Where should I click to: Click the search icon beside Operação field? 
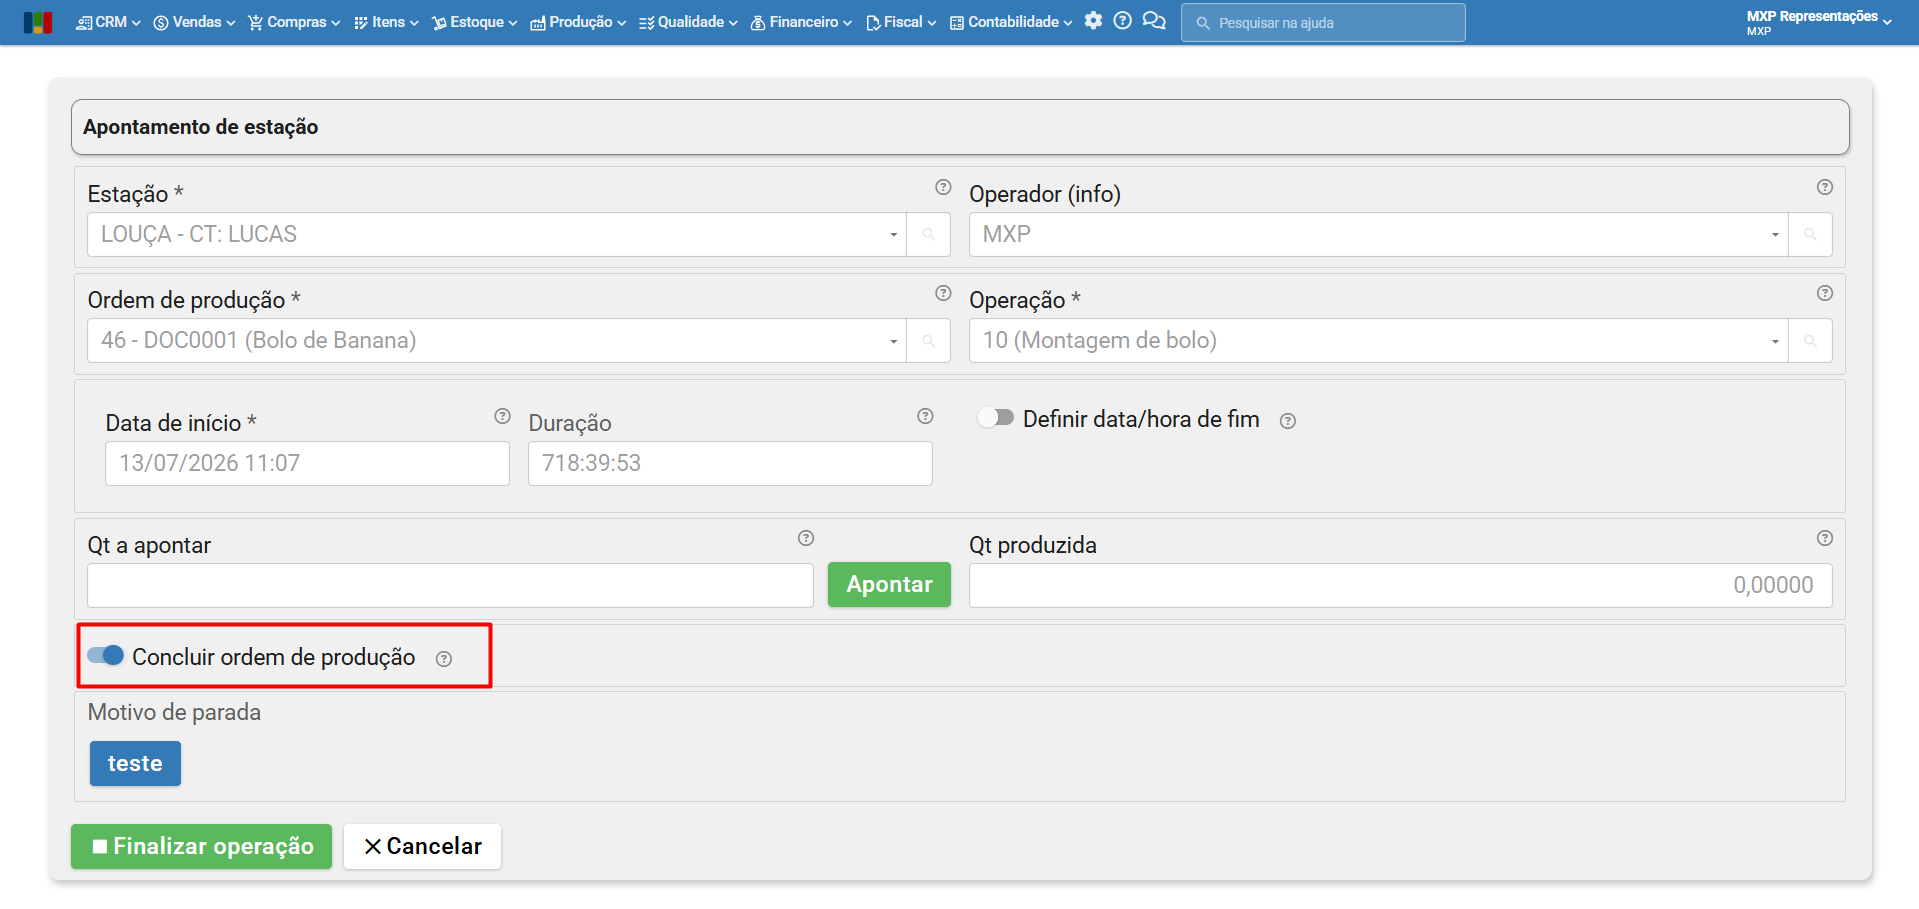point(1810,341)
